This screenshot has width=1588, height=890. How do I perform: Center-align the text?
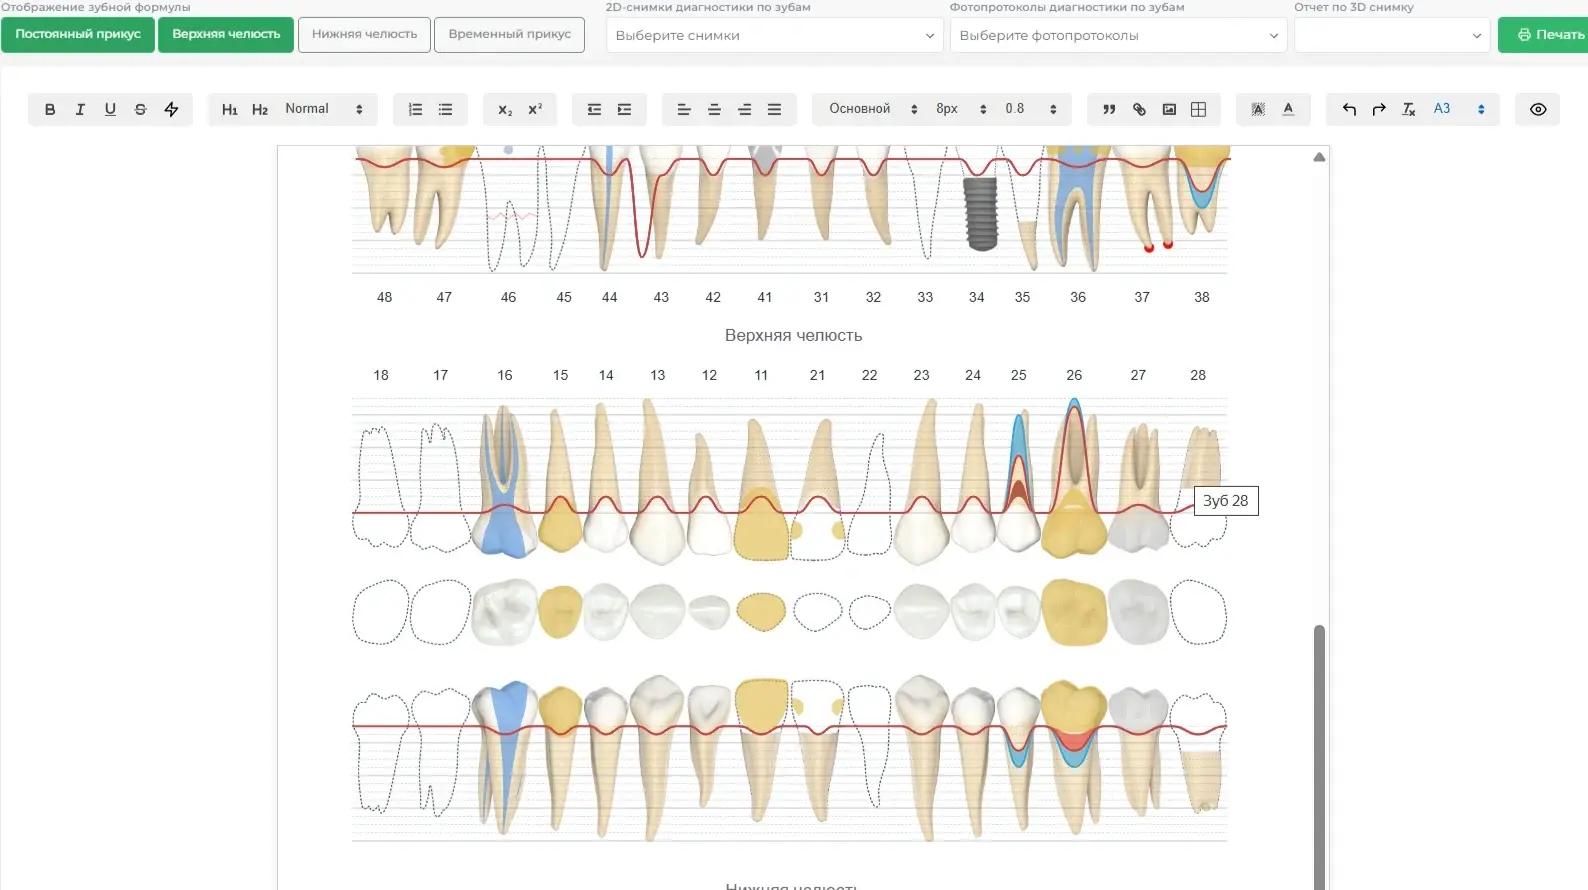714,109
